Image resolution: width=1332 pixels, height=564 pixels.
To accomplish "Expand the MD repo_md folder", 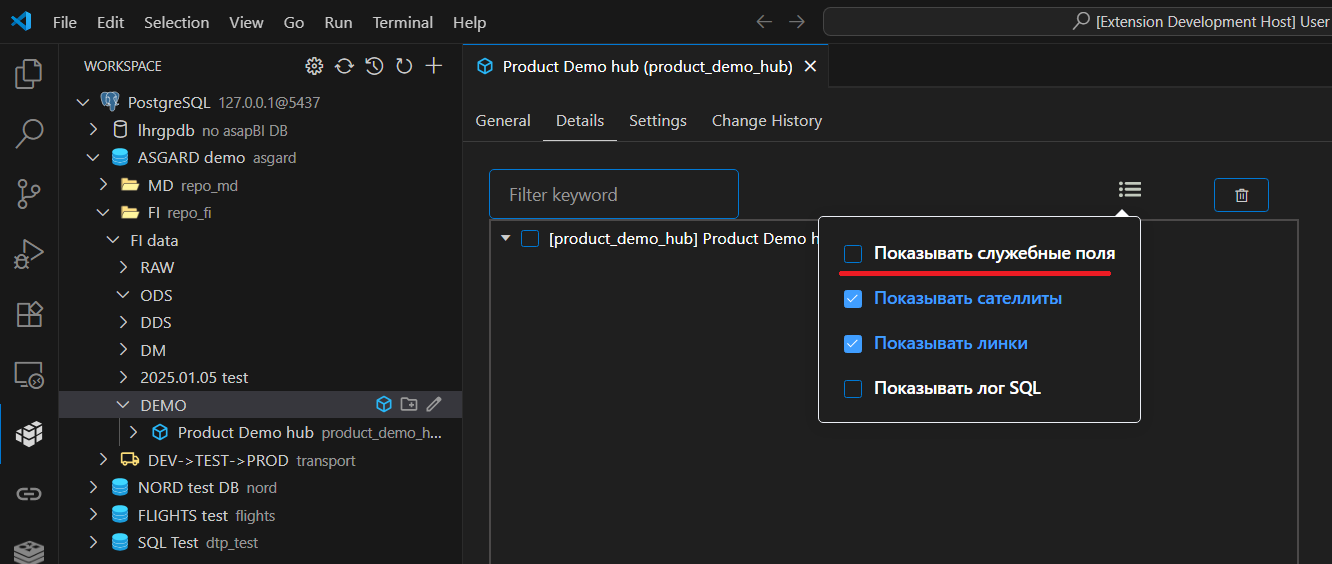I will click(103, 185).
